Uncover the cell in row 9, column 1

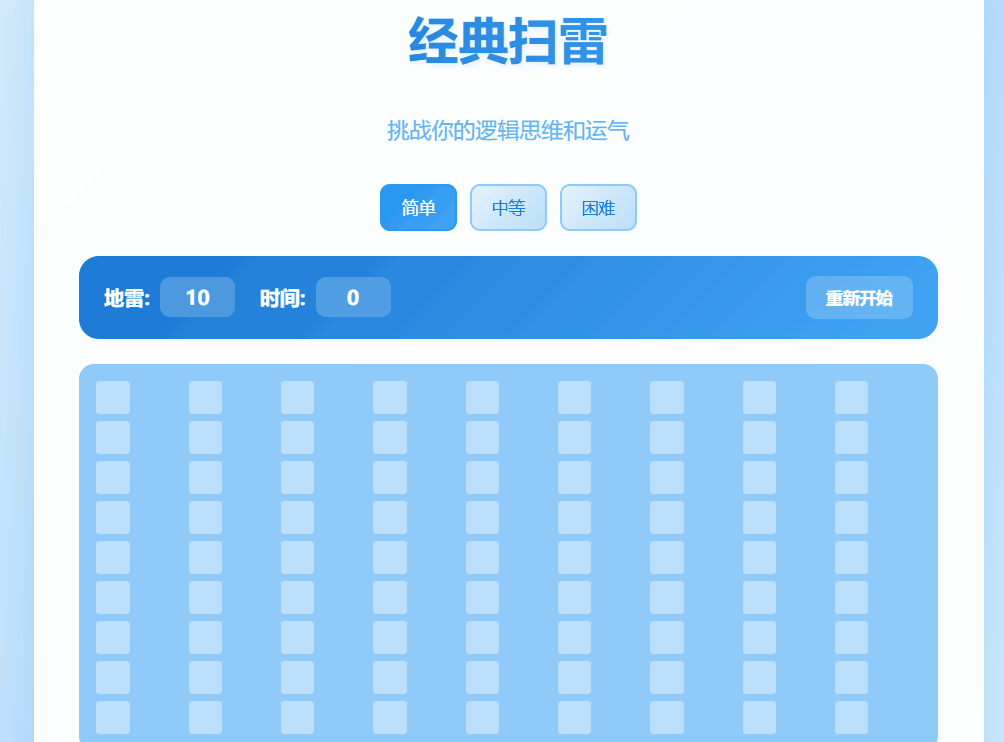113,717
